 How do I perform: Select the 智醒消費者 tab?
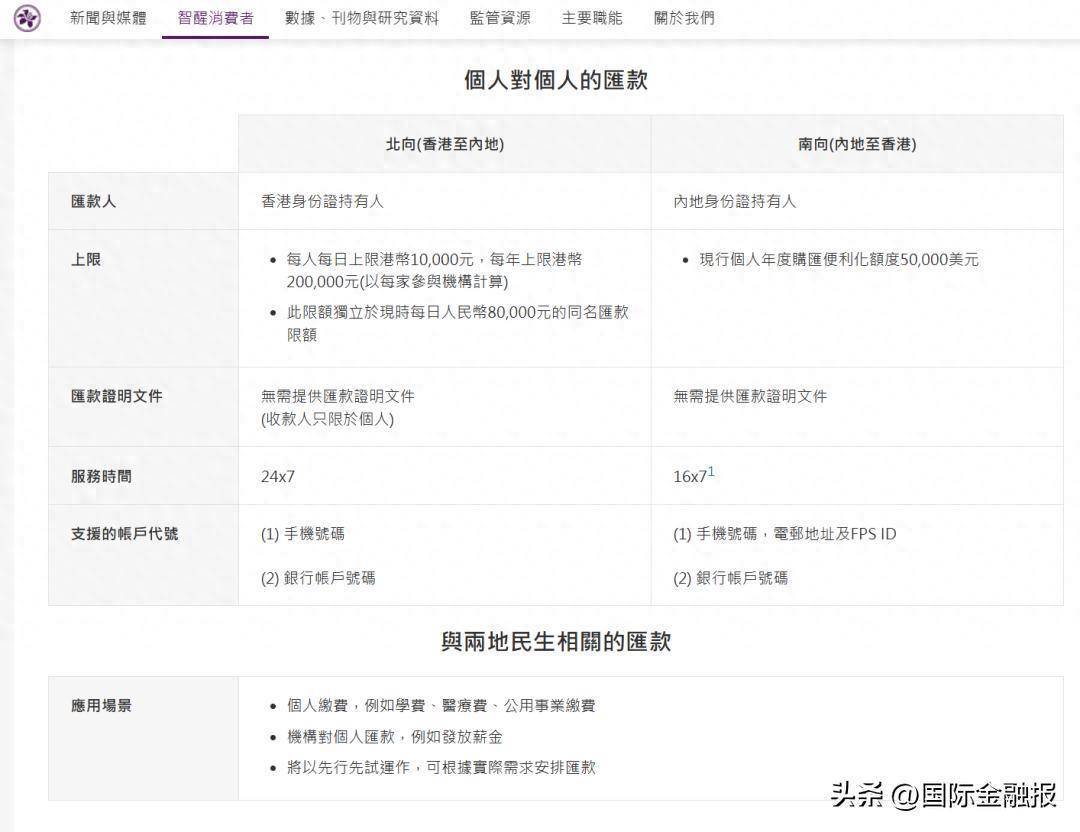tap(213, 16)
